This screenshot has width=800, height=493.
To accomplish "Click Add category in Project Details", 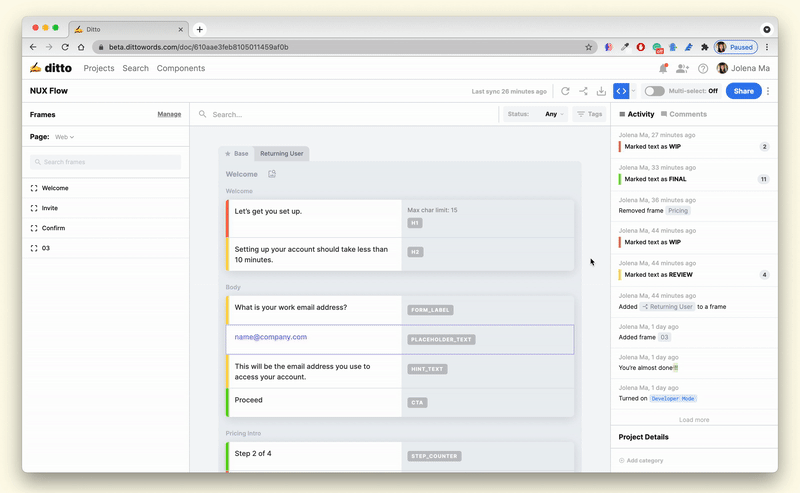I will 641,460.
